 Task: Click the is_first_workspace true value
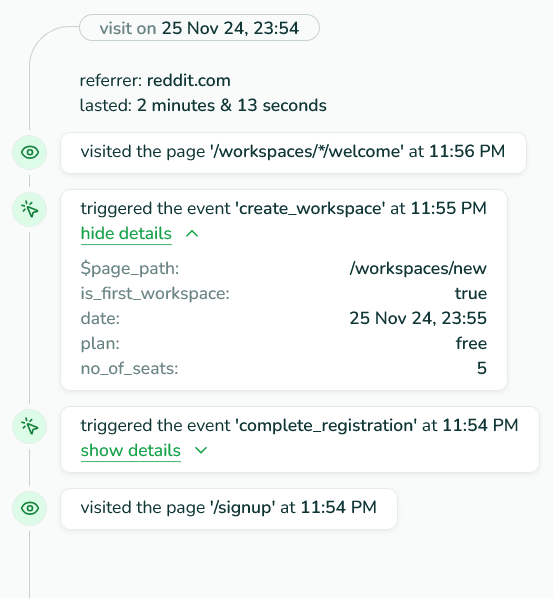pos(471,294)
